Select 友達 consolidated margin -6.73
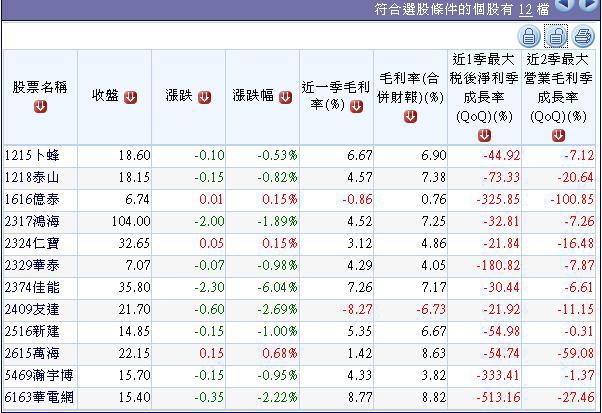This screenshot has width=602, height=413. pos(431,309)
